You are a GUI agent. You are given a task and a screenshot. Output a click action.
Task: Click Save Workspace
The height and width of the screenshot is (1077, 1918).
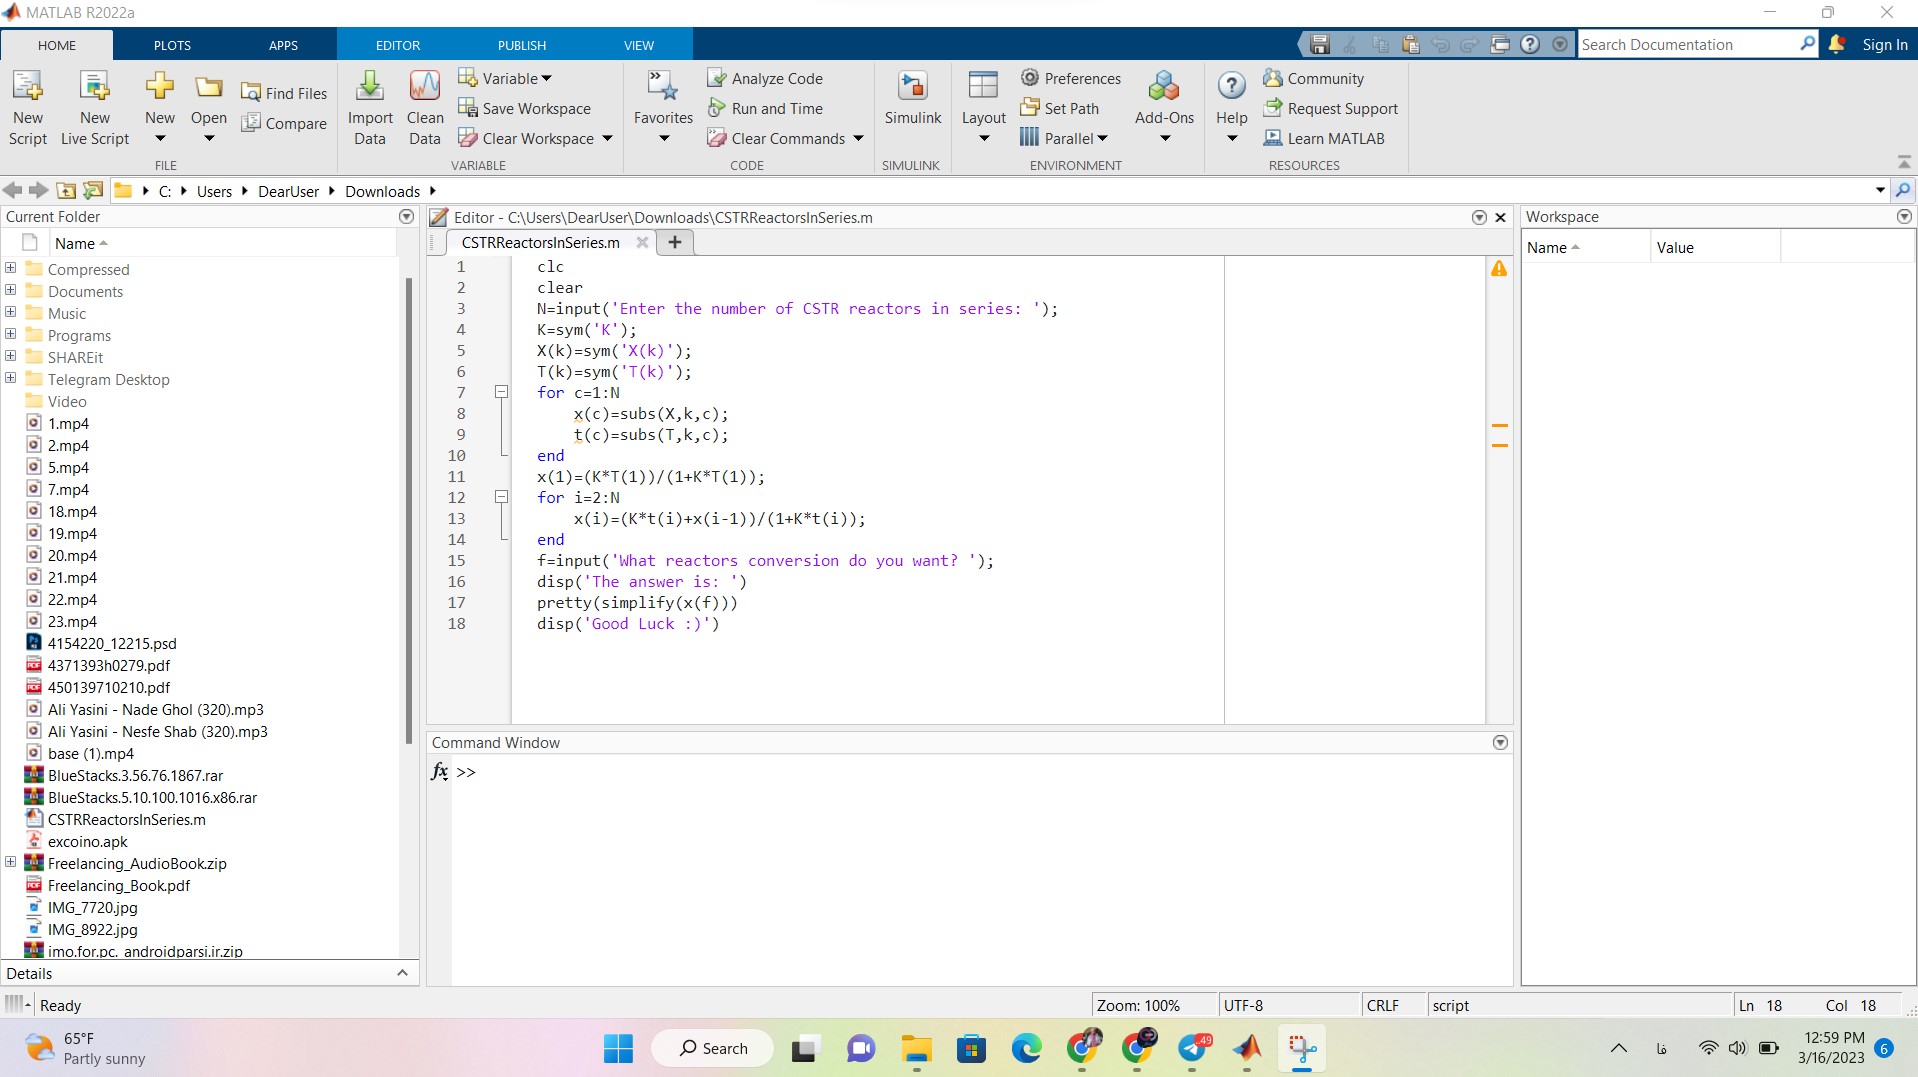[x=524, y=108]
